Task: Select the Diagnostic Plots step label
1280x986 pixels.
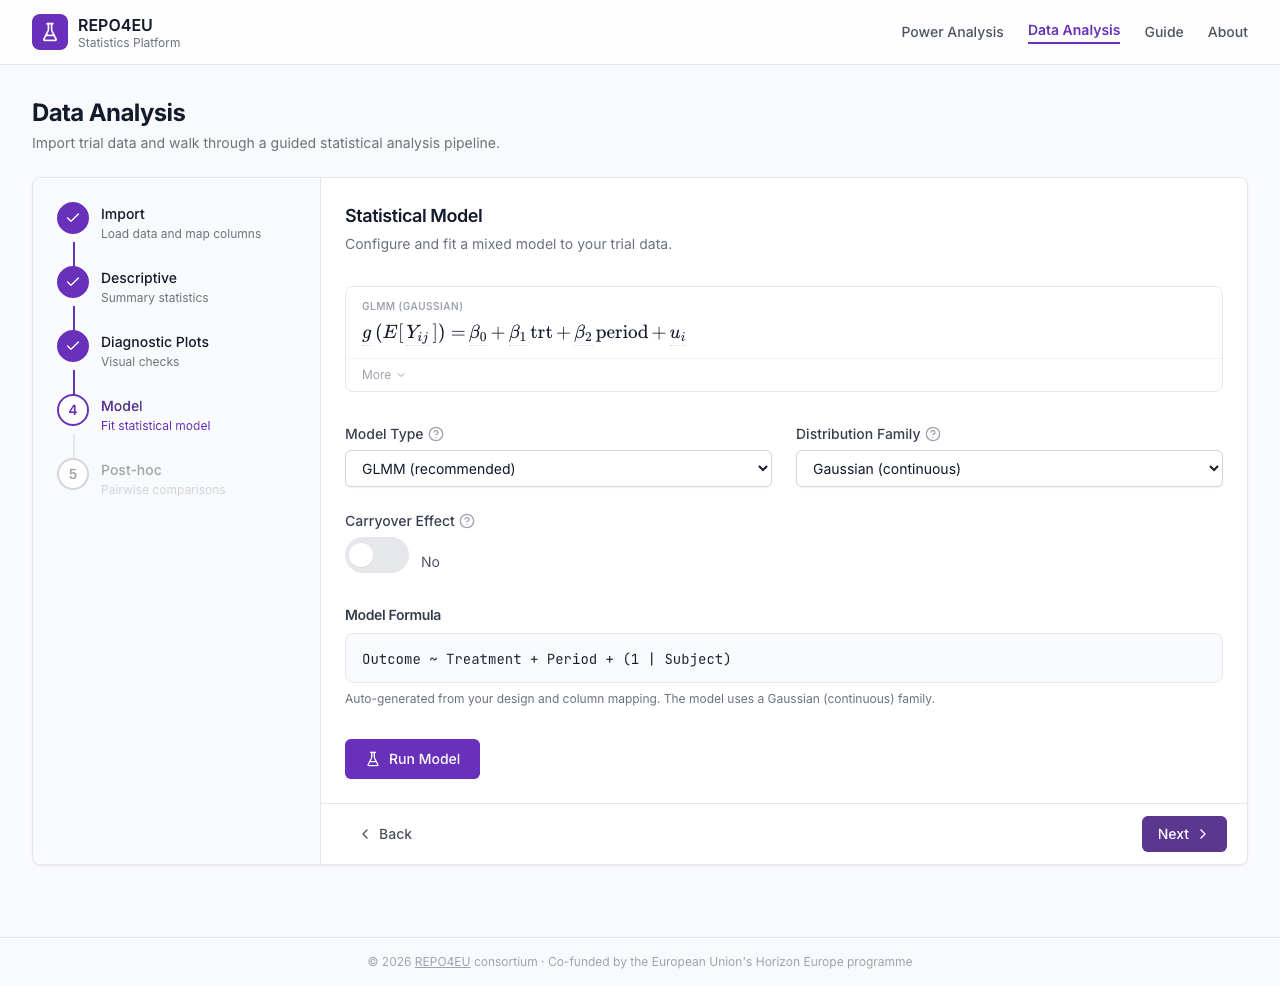Action: point(155,342)
